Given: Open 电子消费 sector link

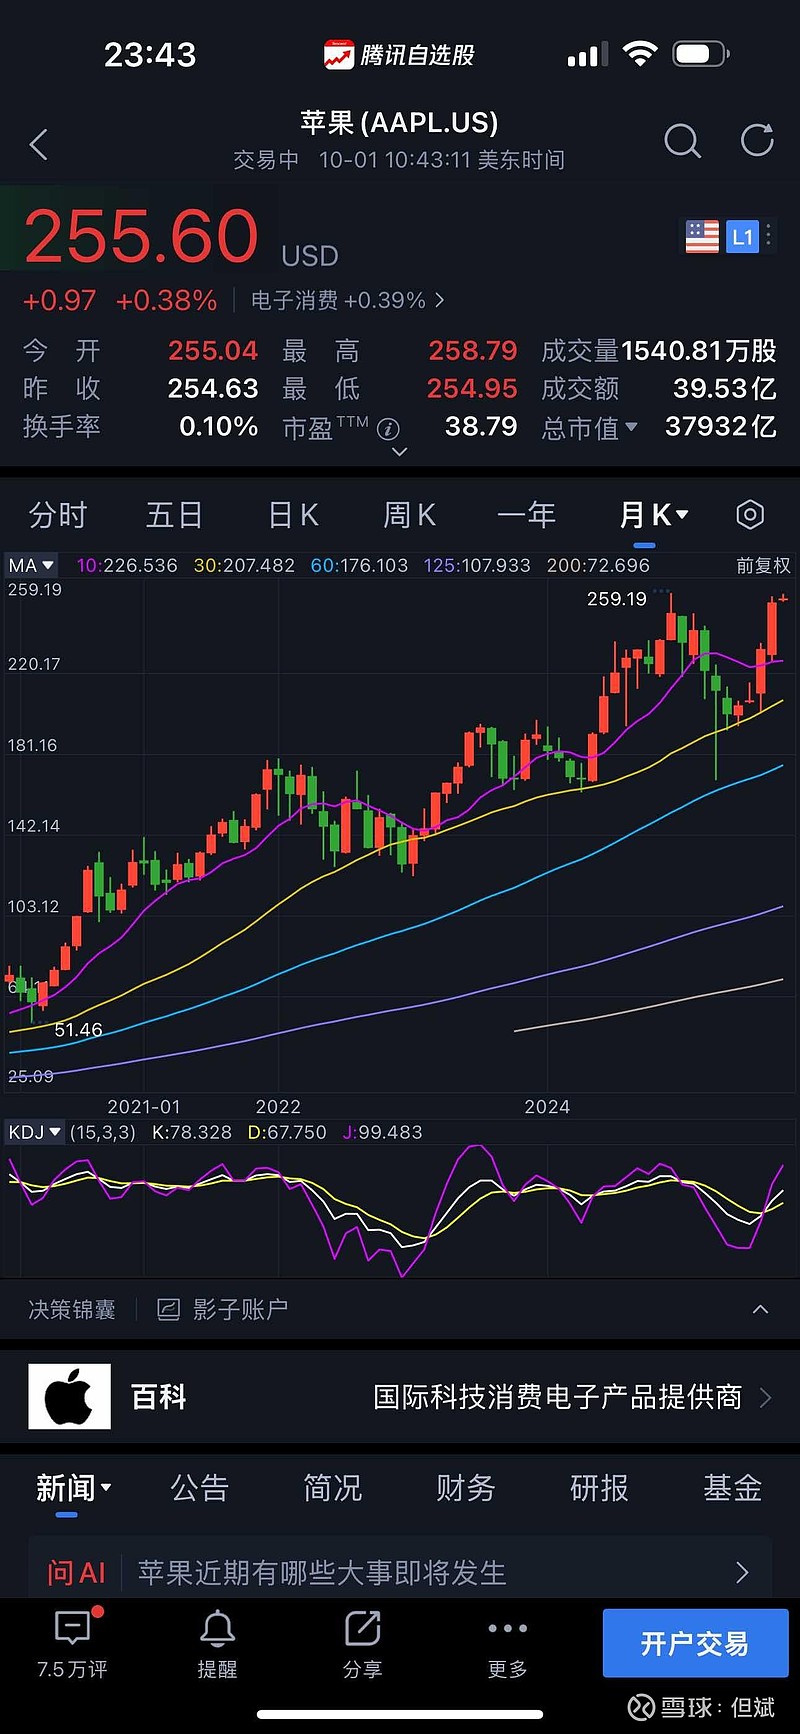Looking at the screenshot, I should click(347, 300).
